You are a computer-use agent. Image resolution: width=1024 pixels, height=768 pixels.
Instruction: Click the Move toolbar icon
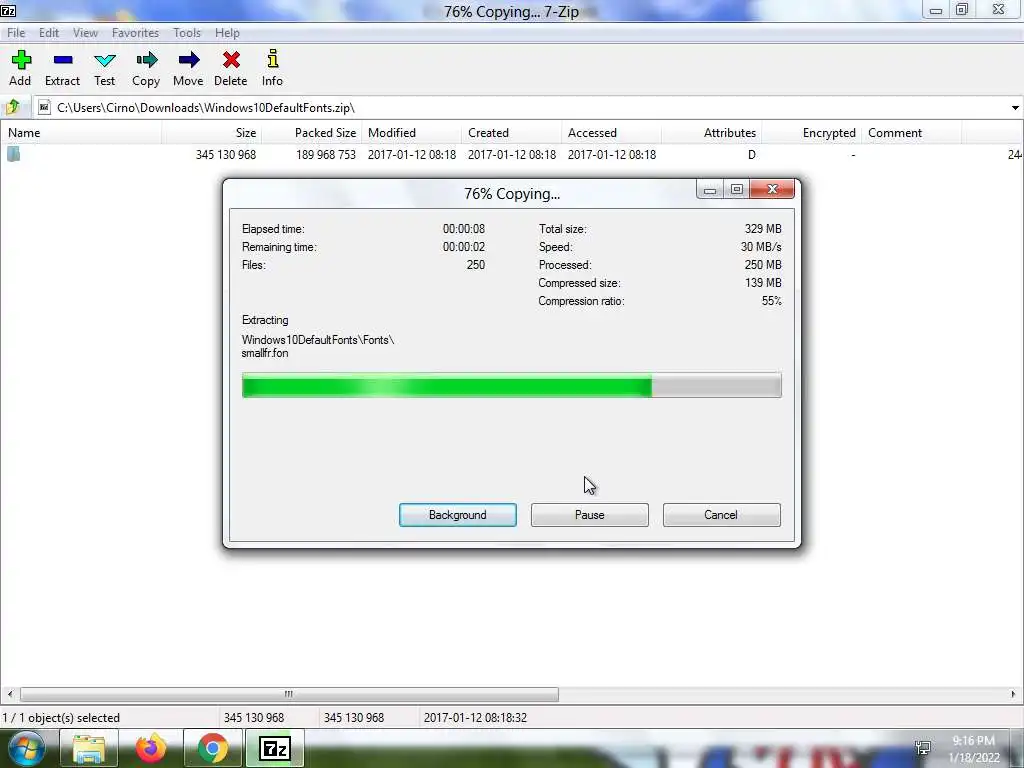tap(188, 68)
